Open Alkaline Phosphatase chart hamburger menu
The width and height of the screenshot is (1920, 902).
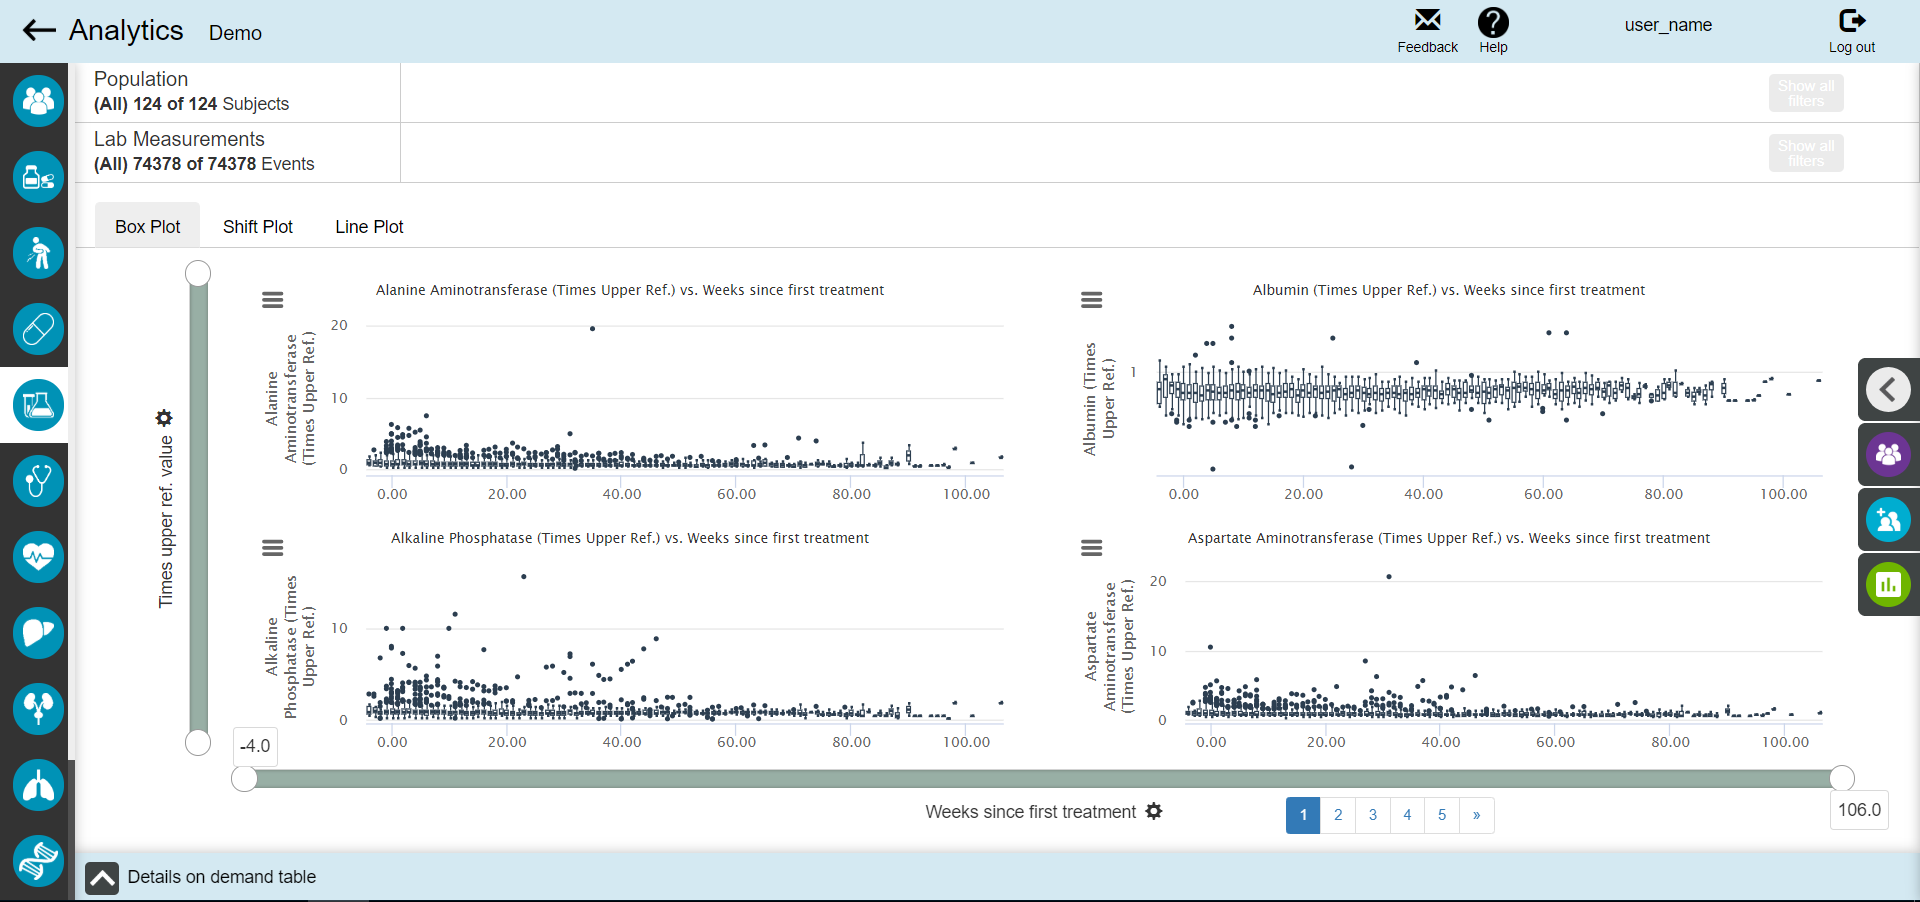click(x=272, y=548)
